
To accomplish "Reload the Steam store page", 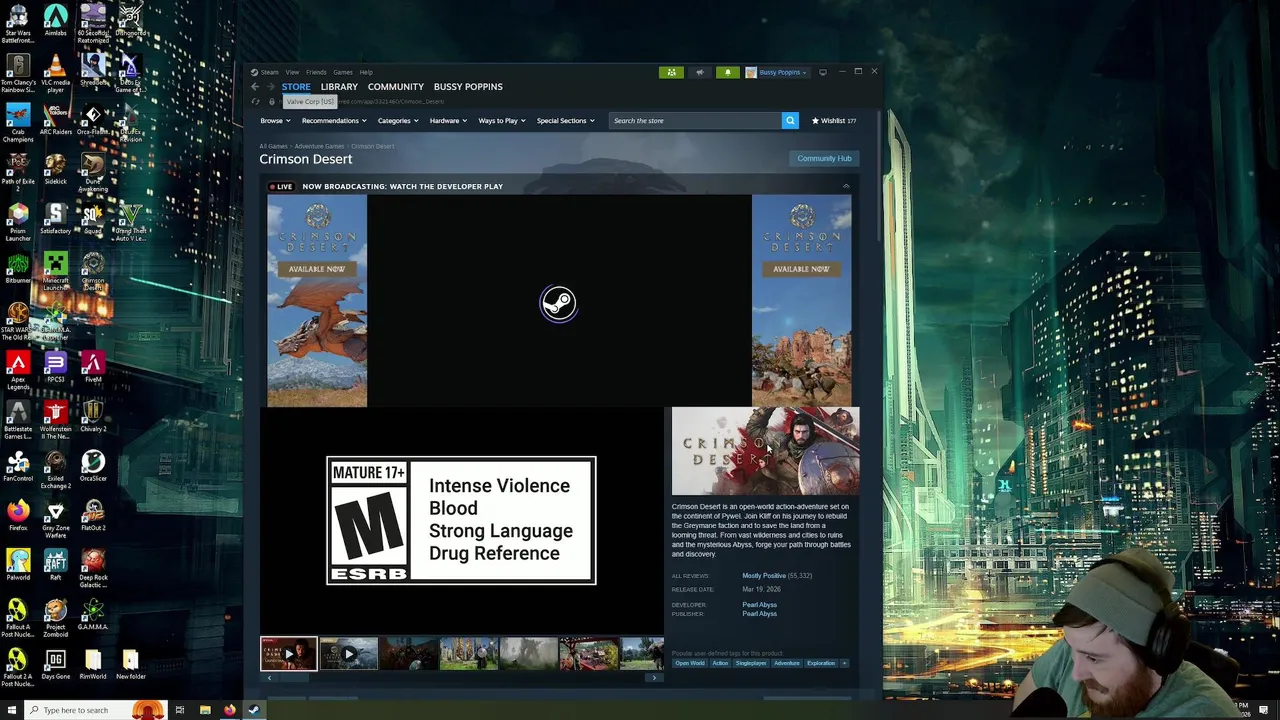I will pyautogui.click(x=256, y=102).
